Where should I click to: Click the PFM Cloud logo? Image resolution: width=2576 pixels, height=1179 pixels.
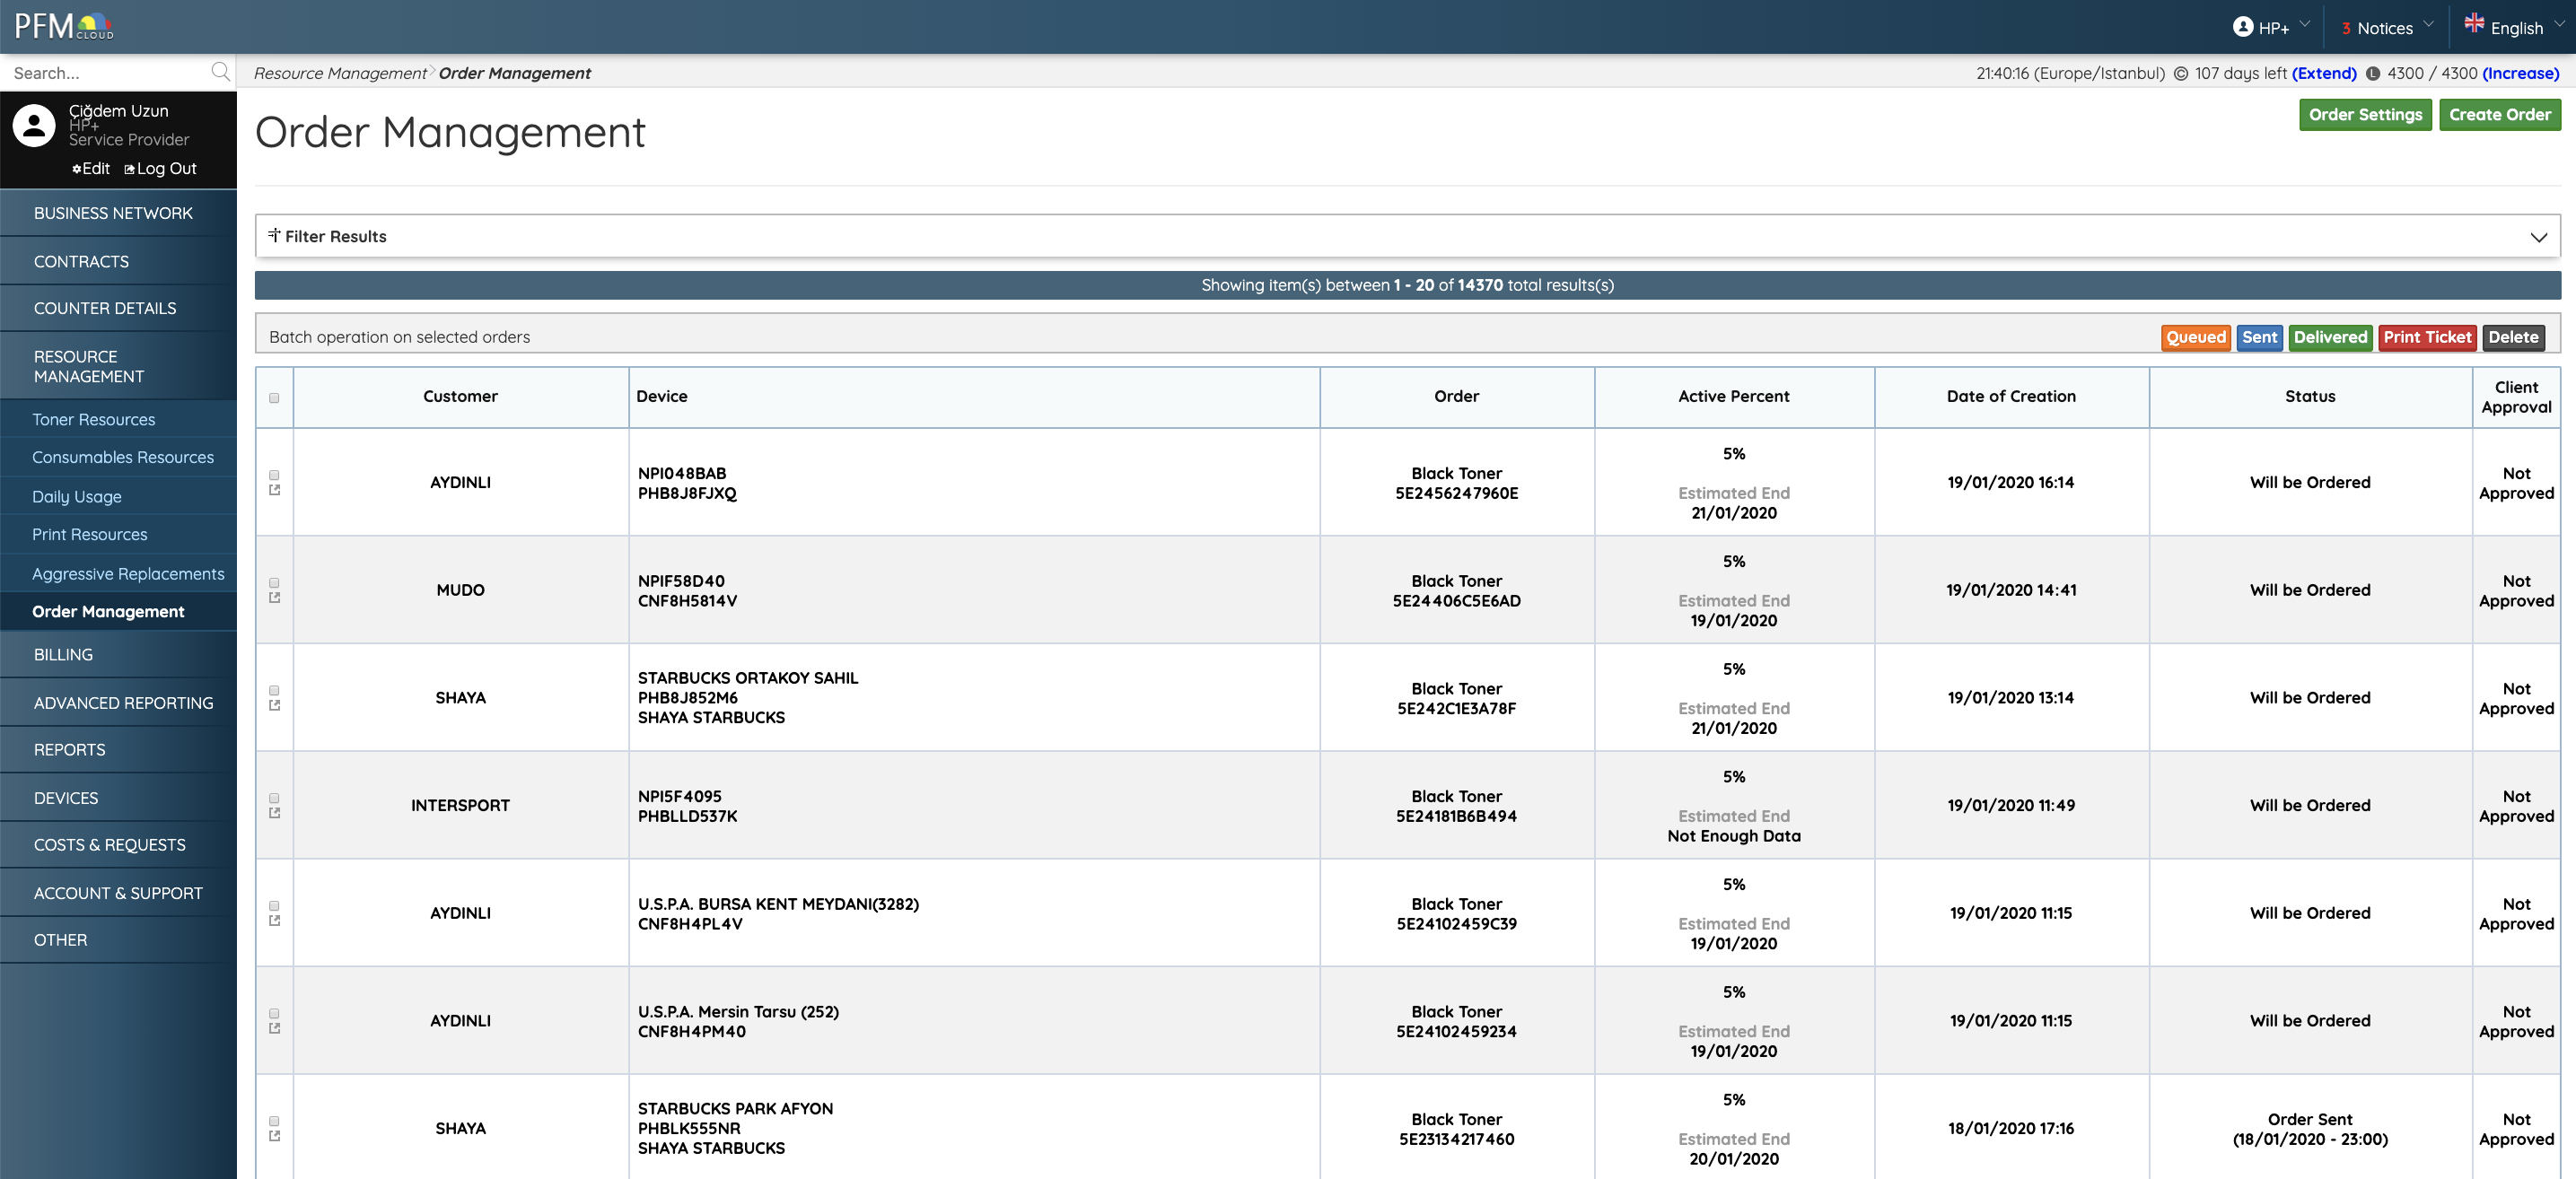point(62,25)
